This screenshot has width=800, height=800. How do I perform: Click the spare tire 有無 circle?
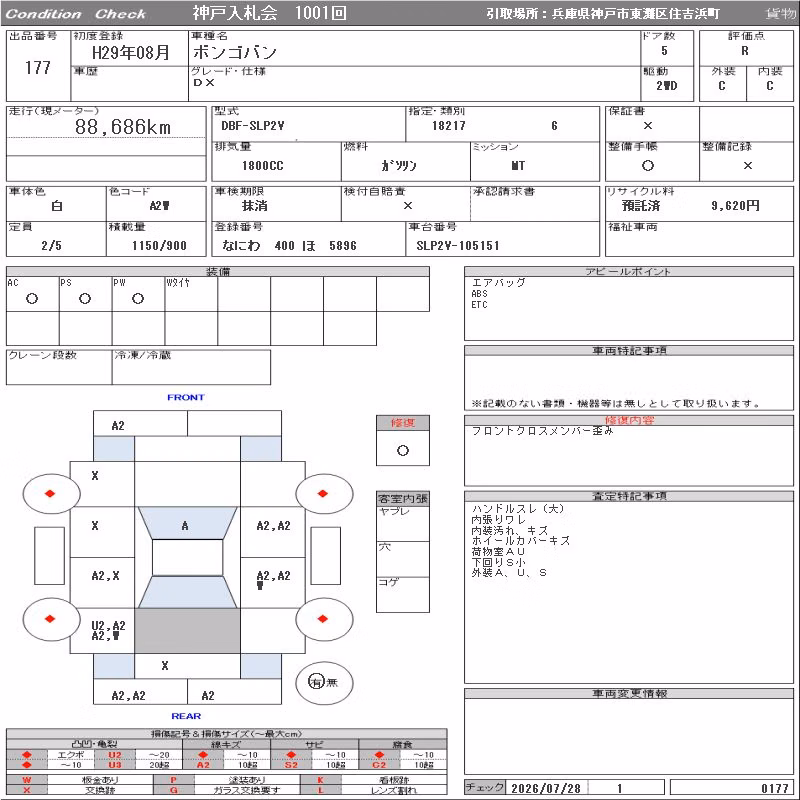pos(324,683)
